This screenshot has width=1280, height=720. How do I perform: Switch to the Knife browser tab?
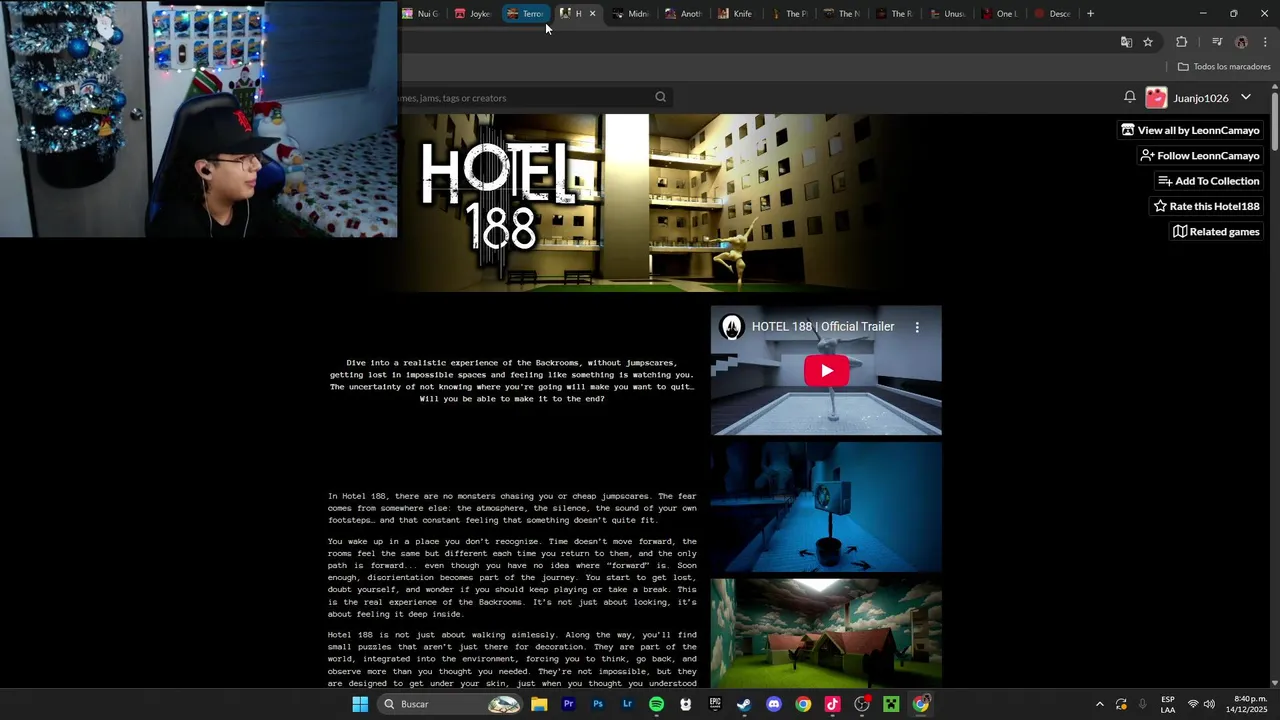[x=735, y=14]
